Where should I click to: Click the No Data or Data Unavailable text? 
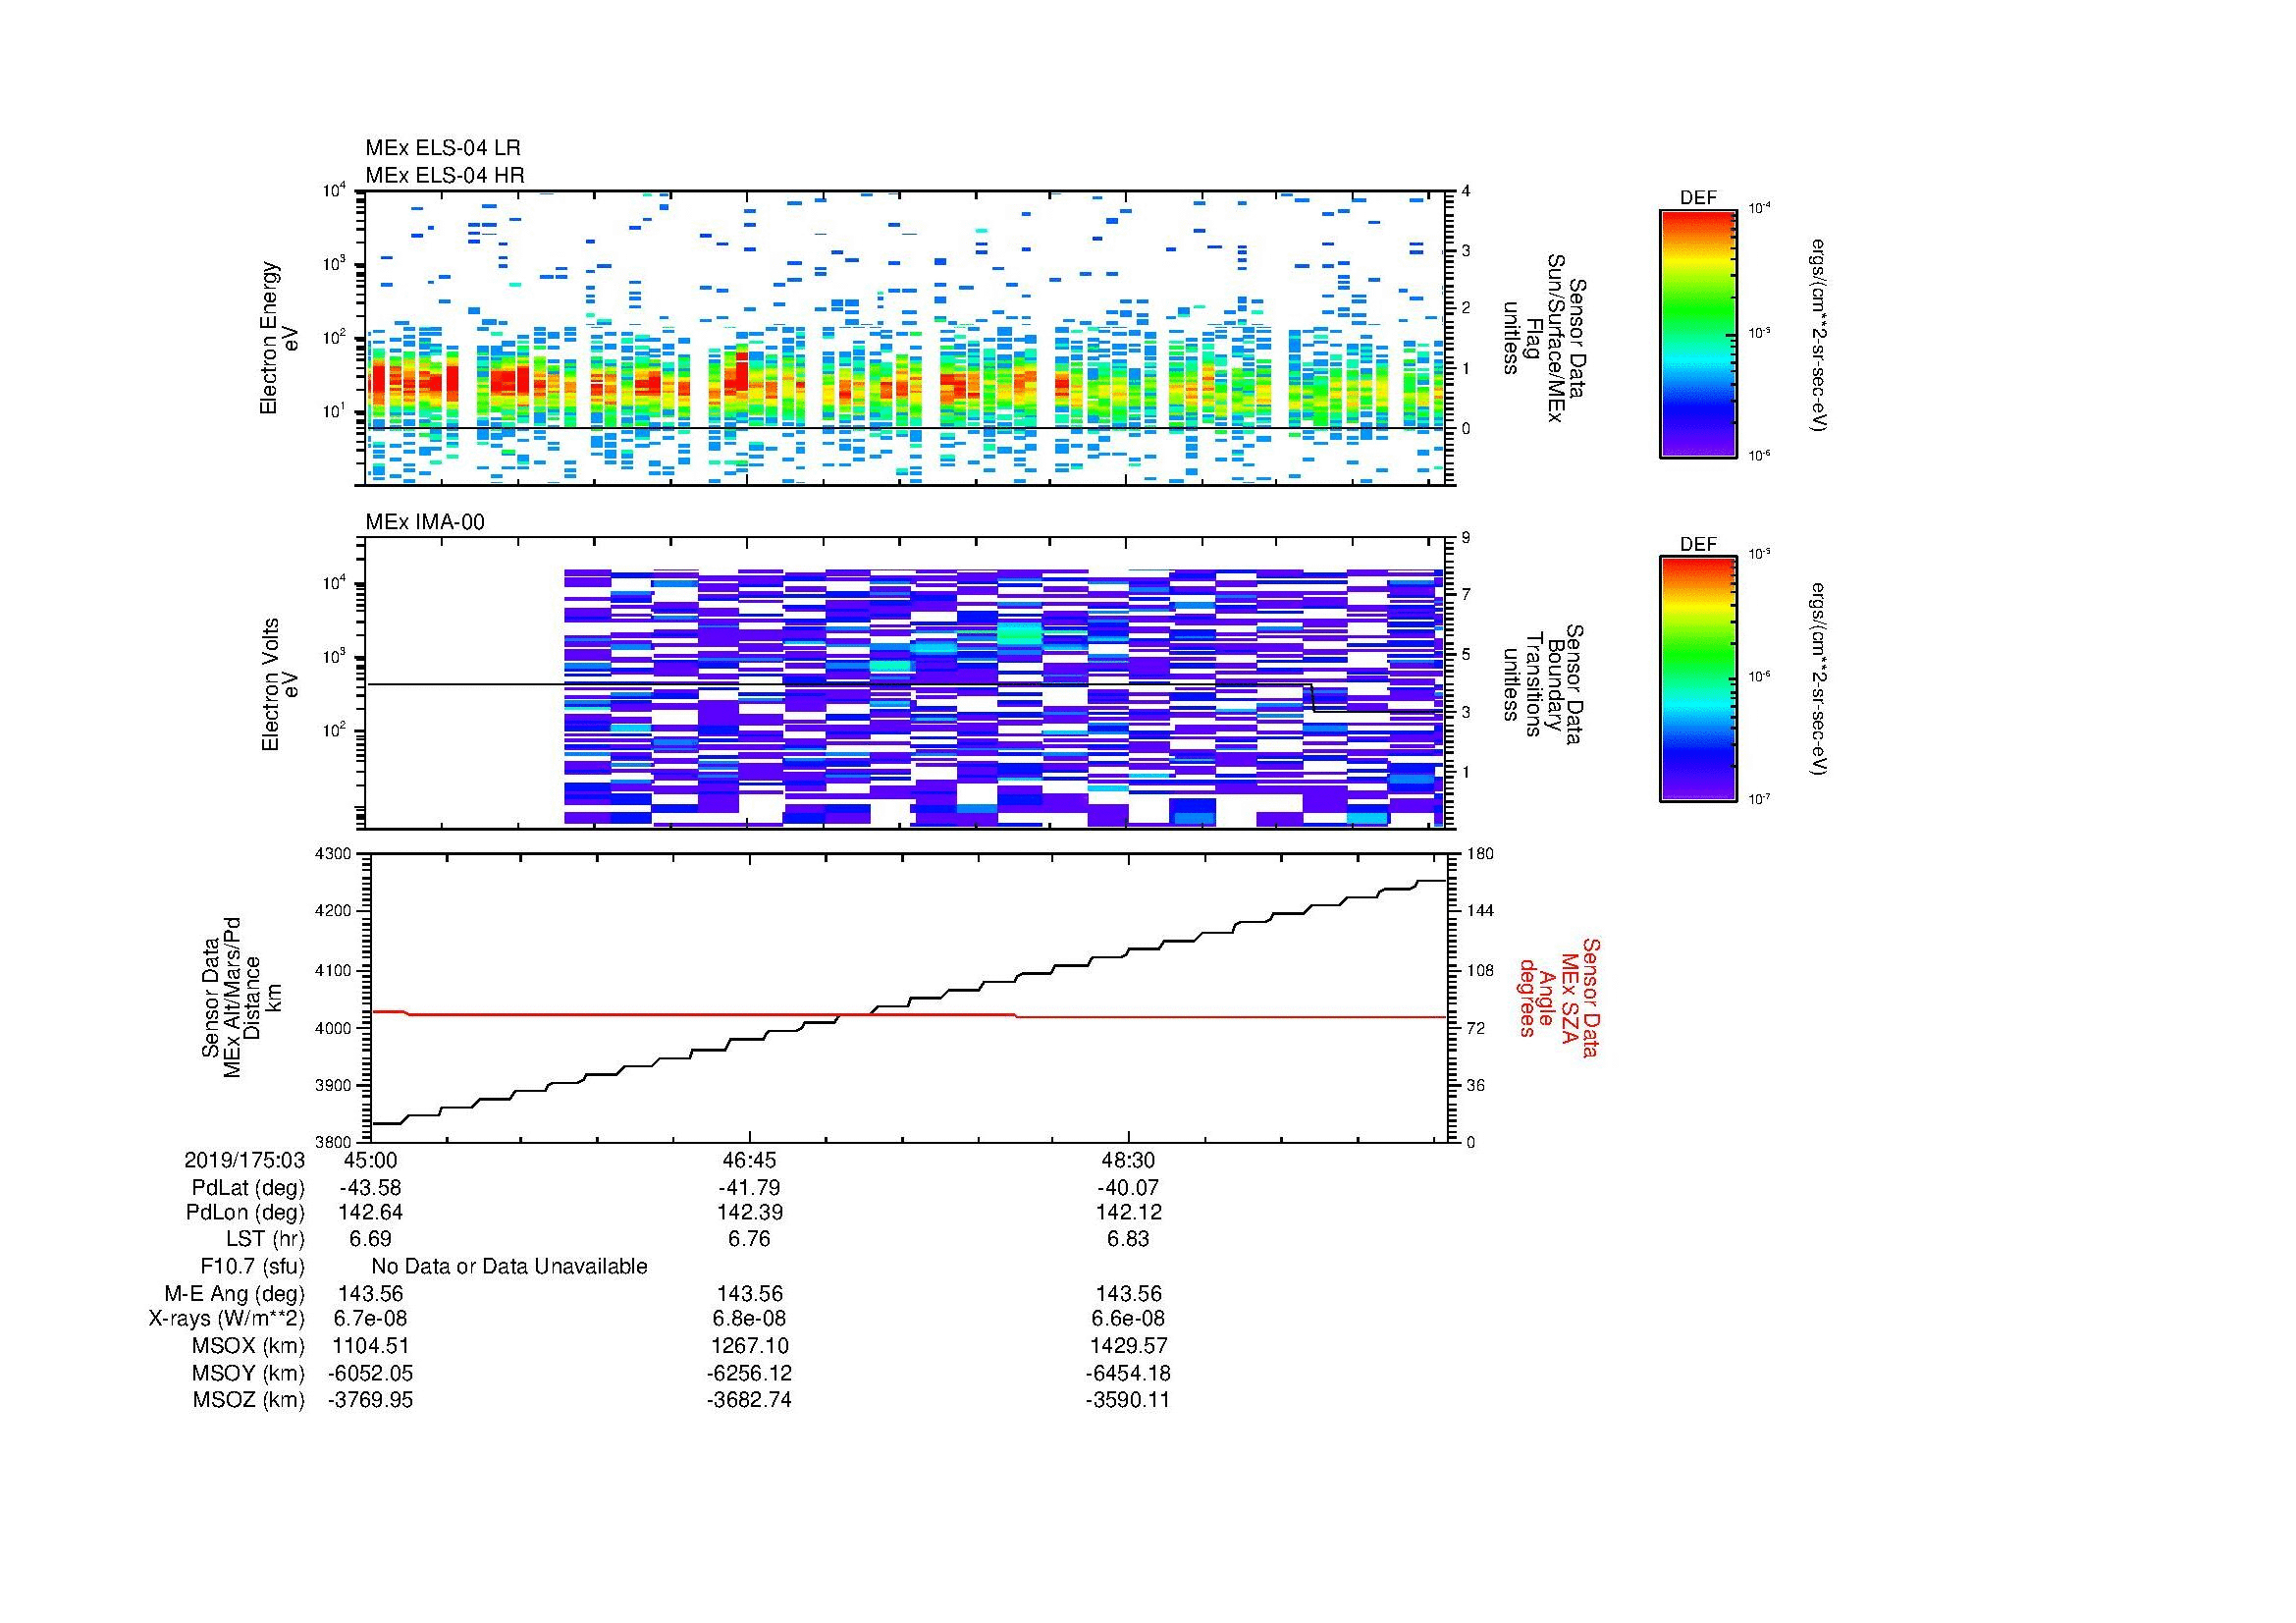click(x=509, y=1266)
